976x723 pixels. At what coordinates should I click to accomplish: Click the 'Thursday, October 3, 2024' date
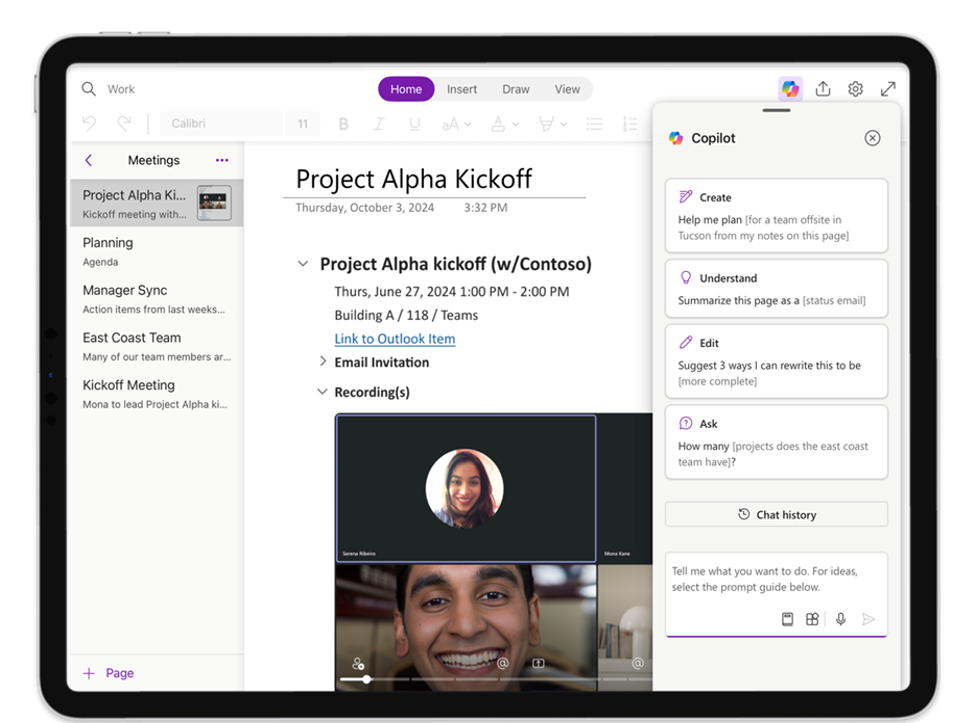[365, 208]
